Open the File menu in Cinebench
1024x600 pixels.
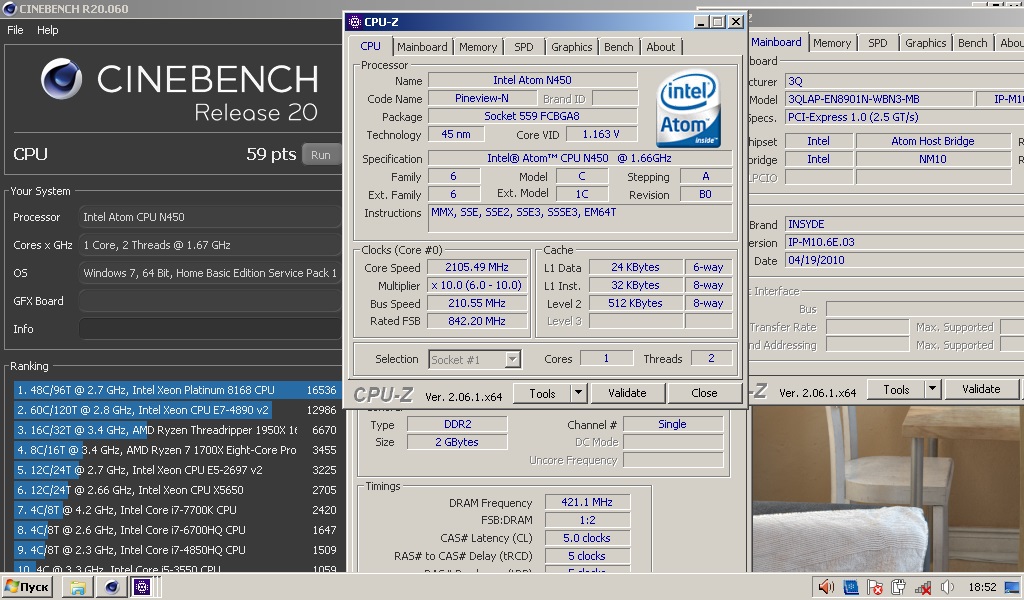click(15, 30)
